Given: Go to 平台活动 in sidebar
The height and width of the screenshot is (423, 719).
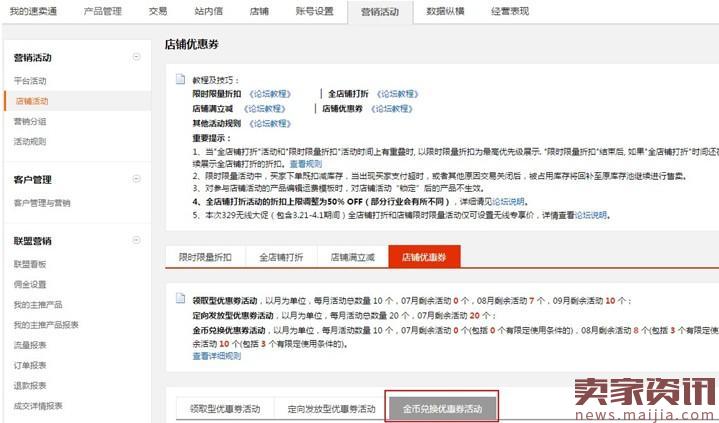Looking at the screenshot, I should [x=30, y=81].
